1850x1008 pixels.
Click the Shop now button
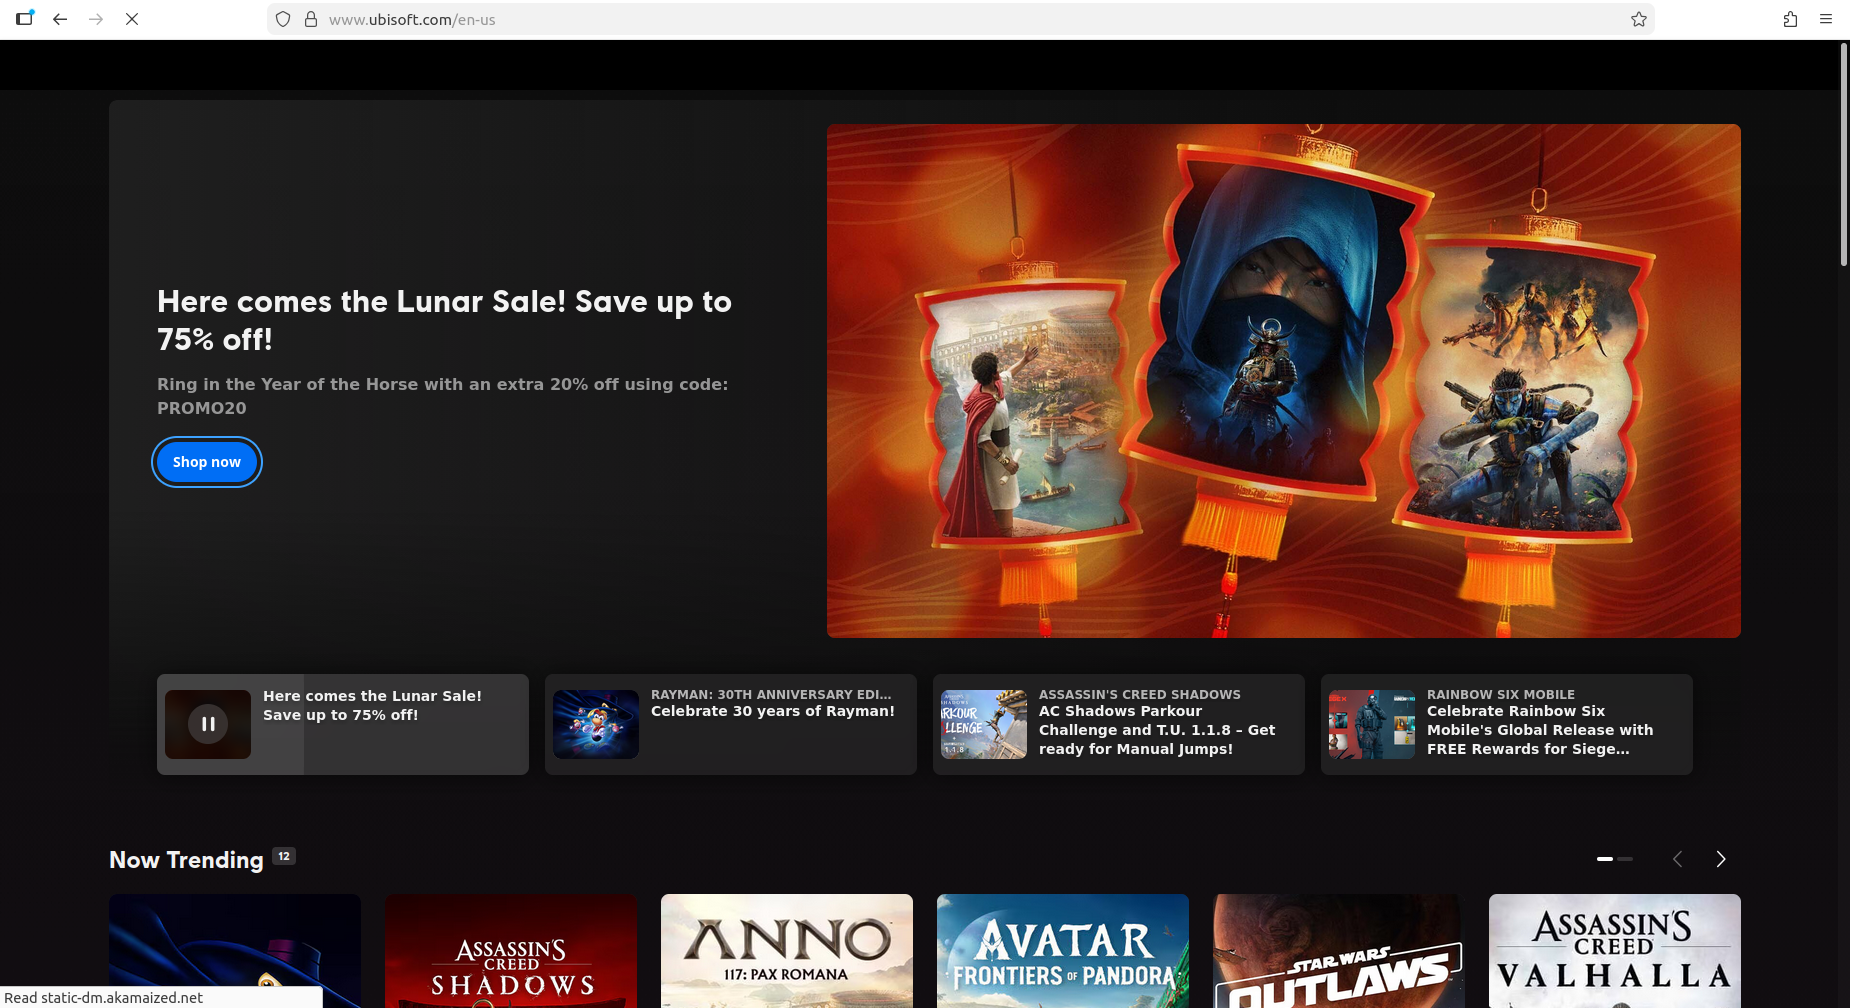point(207,462)
